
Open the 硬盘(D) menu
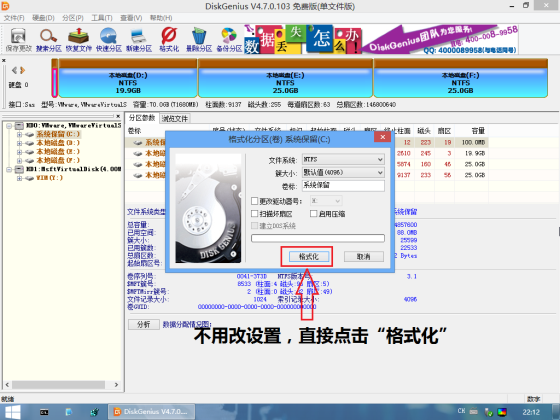pos(43,18)
